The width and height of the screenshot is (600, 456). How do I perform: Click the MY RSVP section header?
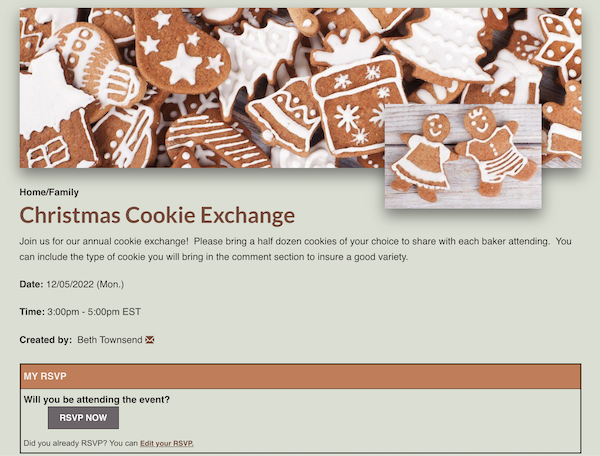pyautogui.click(x=300, y=376)
